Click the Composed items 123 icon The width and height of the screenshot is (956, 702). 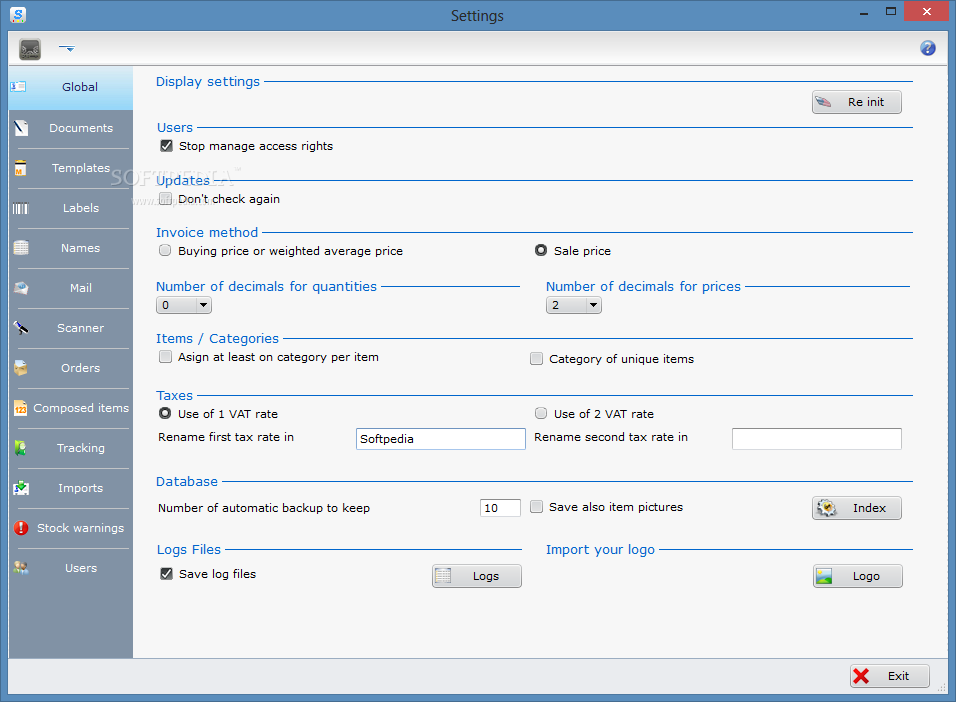tap(21, 408)
